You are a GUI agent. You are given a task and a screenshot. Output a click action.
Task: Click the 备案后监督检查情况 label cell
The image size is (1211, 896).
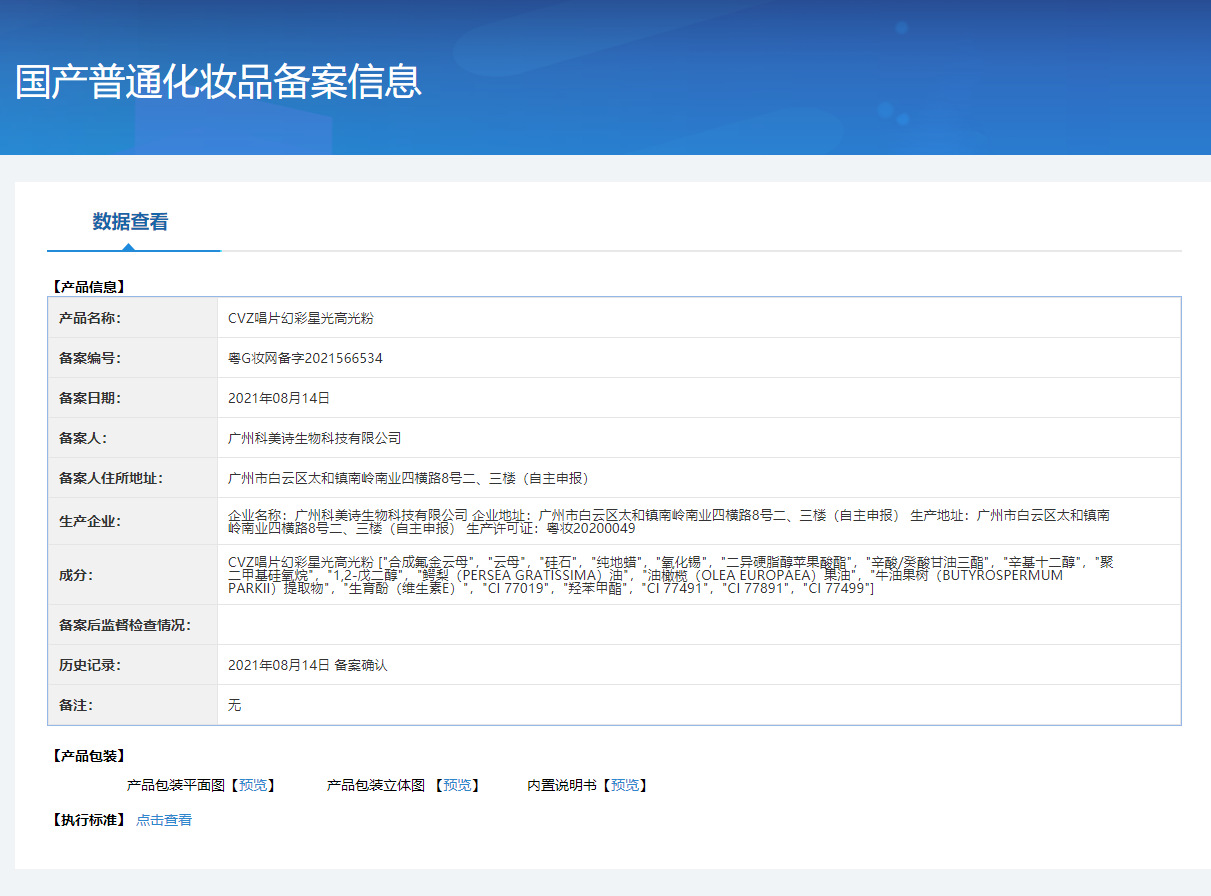133,625
